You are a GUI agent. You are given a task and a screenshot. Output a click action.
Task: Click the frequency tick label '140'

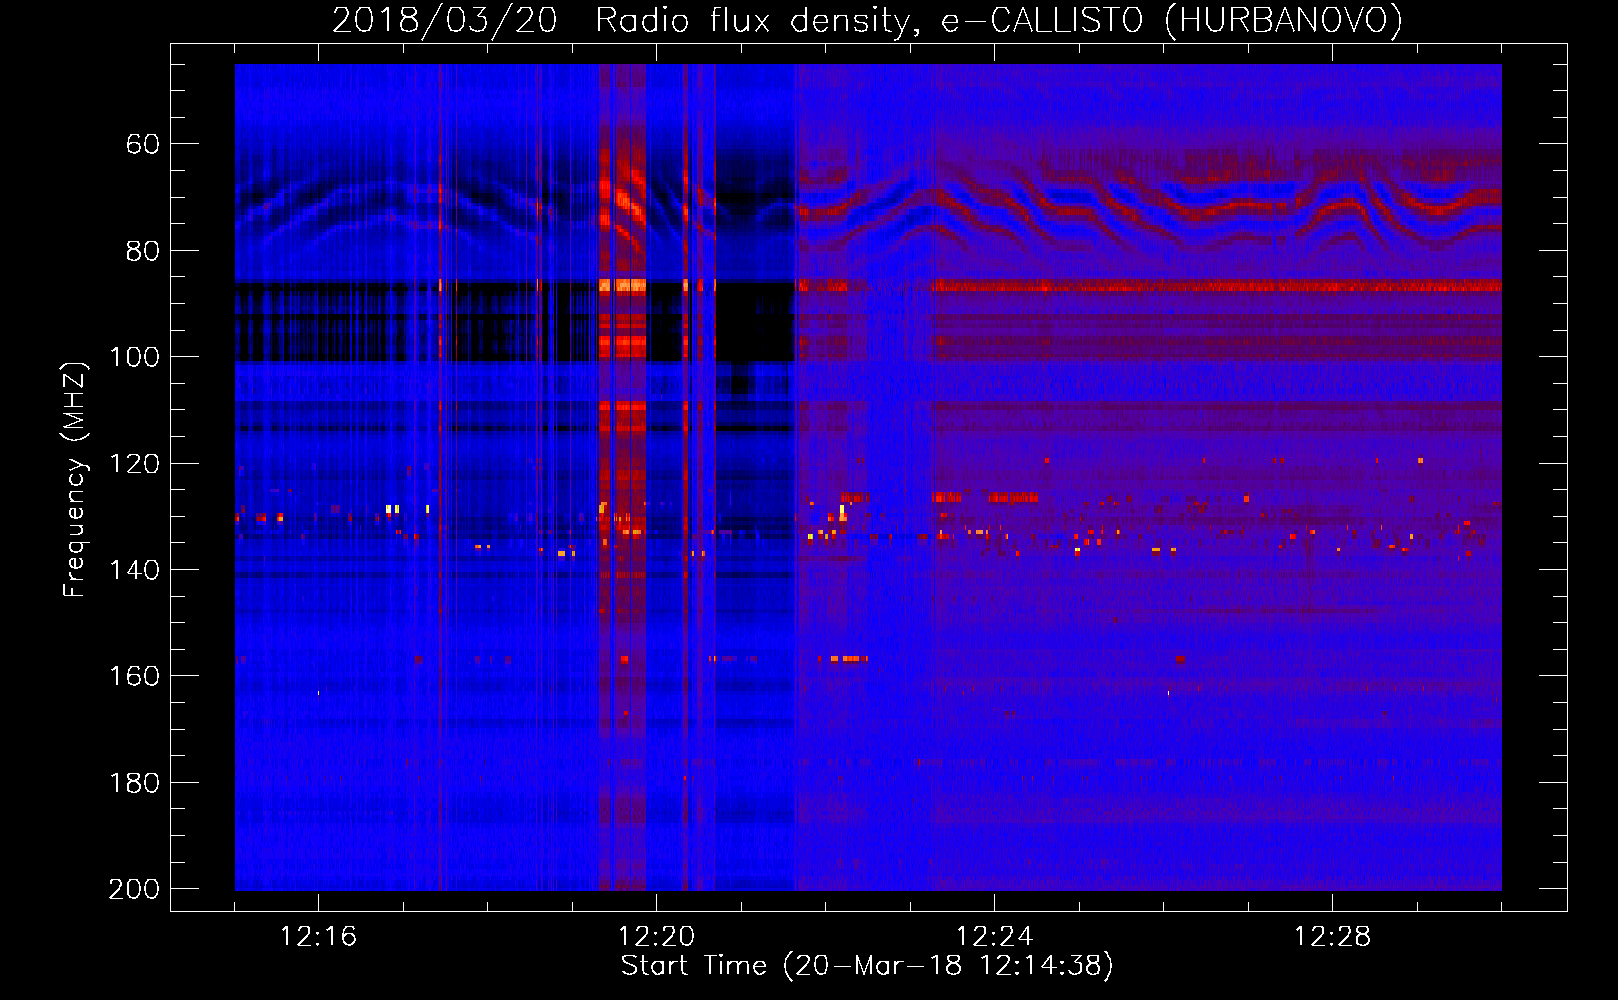tap(135, 570)
